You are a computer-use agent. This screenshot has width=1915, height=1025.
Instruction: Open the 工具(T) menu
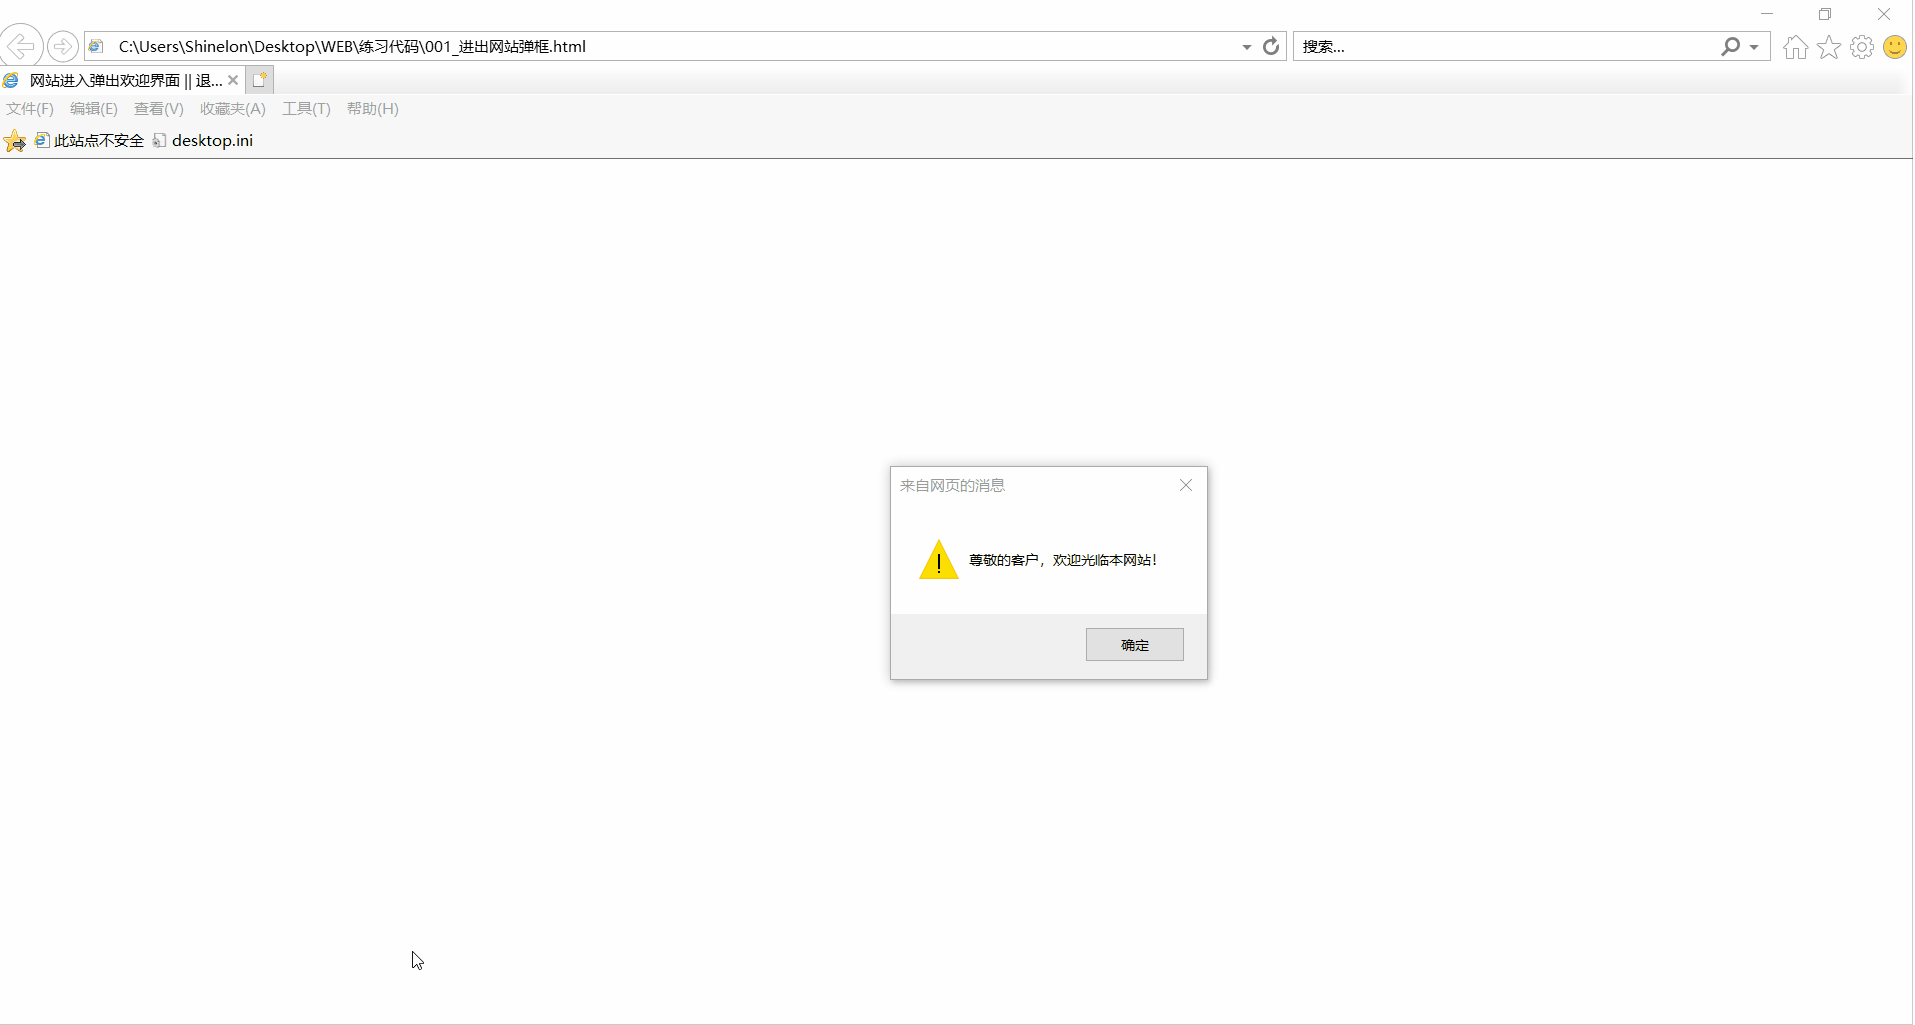click(x=306, y=109)
